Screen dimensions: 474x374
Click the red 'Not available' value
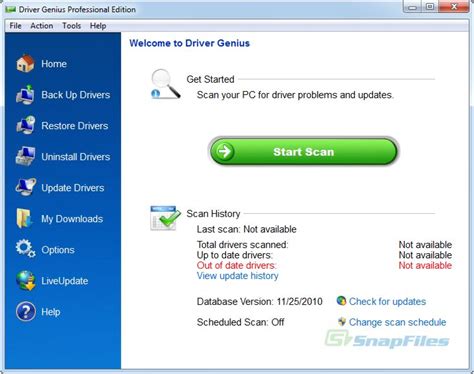coord(425,265)
